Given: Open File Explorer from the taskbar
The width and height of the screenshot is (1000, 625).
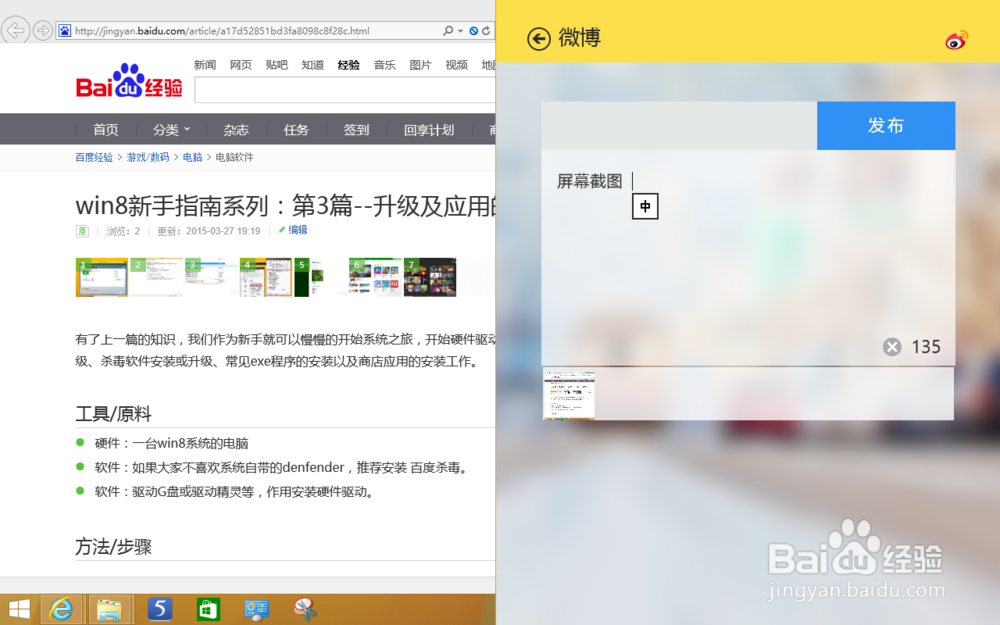Looking at the screenshot, I should click(110, 610).
